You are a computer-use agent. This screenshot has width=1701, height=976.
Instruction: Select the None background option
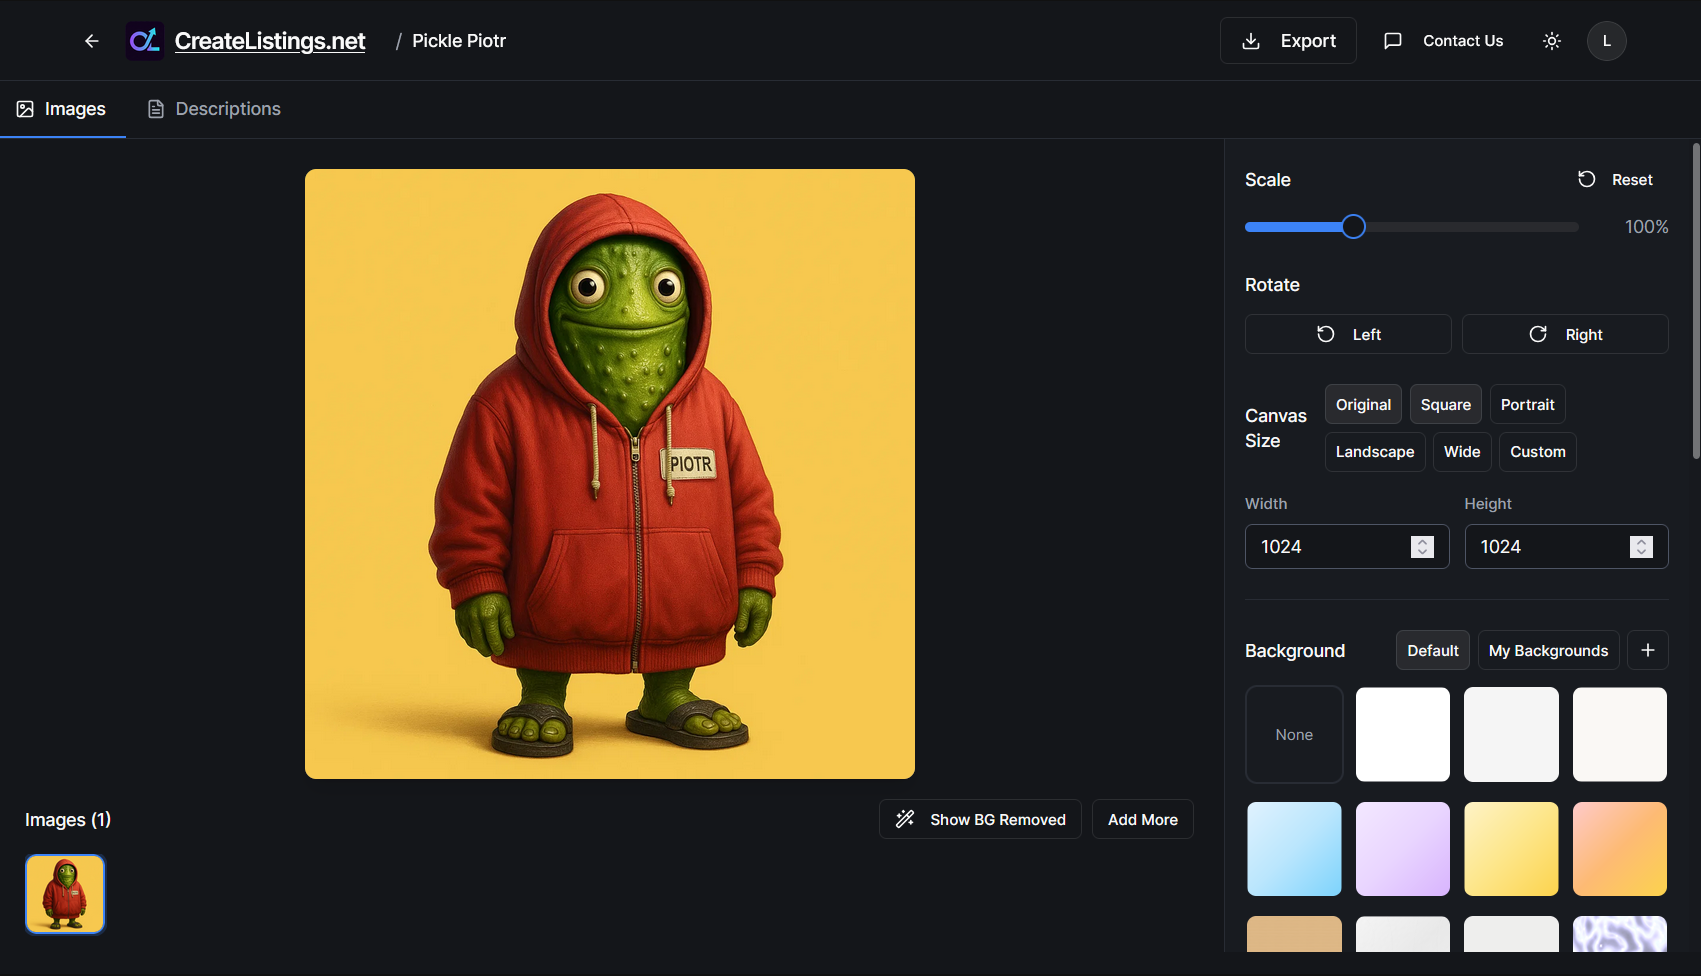[x=1293, y=734]
